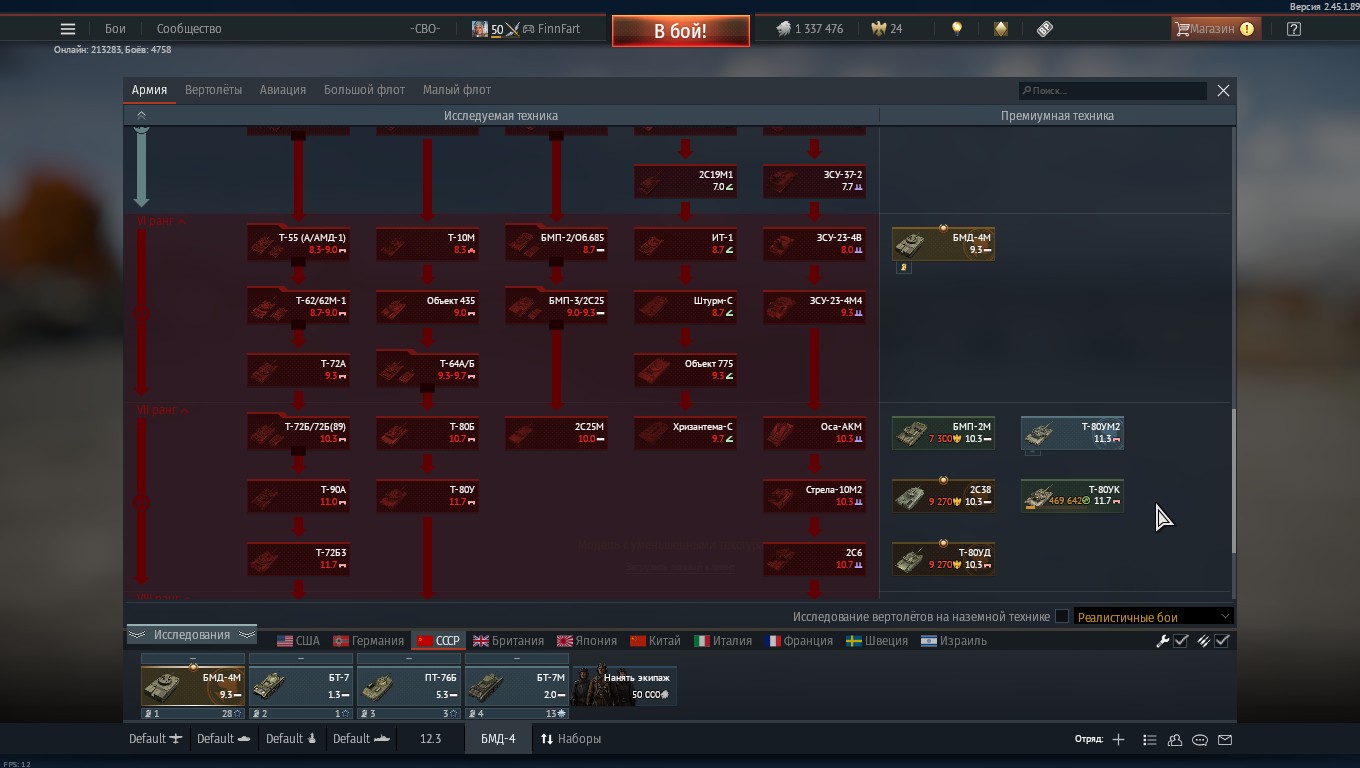The width and height of the screenshot is (1360, 768).
Task: Open Наборы presets menu
Action: click(571, 739)
